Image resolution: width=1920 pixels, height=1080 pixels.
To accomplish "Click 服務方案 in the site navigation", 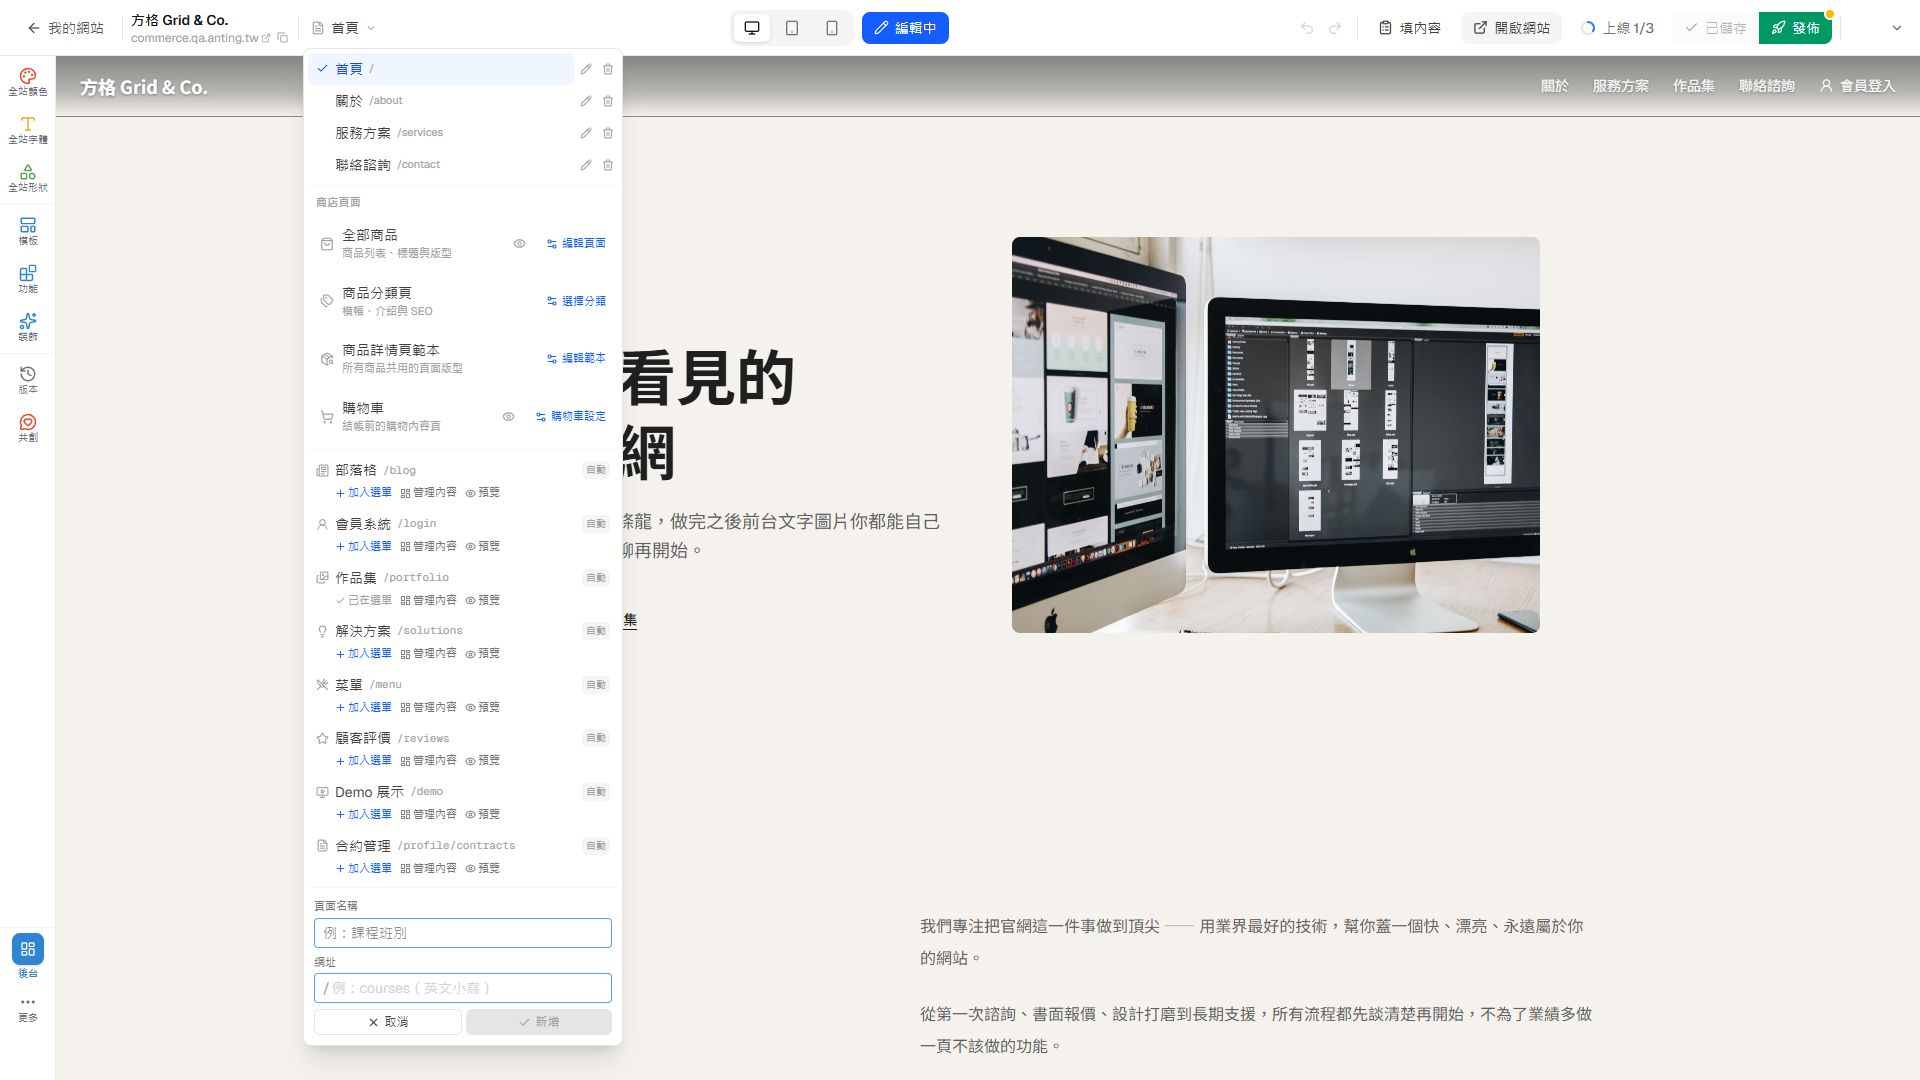I will [1620, 86].
